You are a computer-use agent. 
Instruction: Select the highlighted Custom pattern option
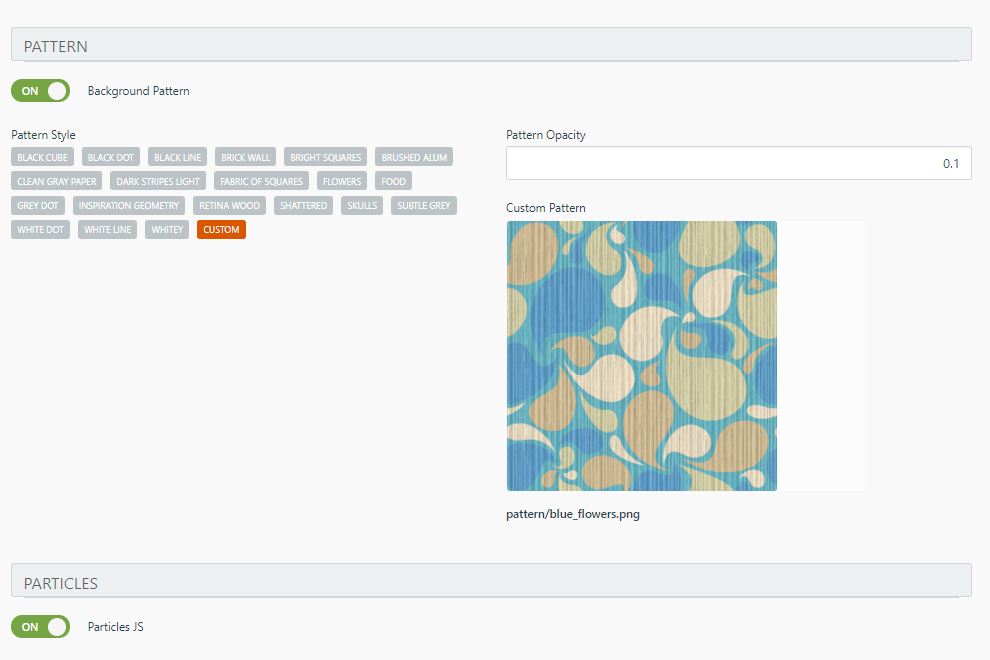(221, 229)
